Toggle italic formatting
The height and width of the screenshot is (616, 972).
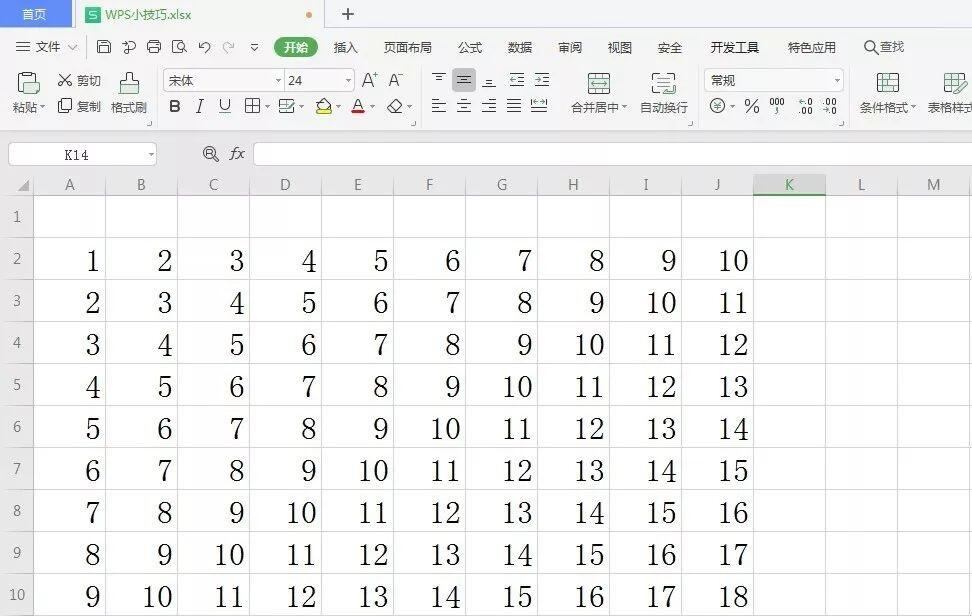[x=200, y=107]
